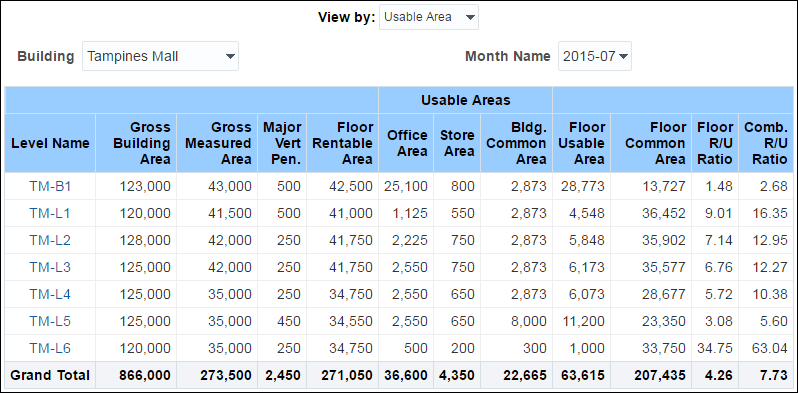Viewport: 798px width, 393px height.
Task: Select the 63,615 grand total cell
Action: [582, 376]
